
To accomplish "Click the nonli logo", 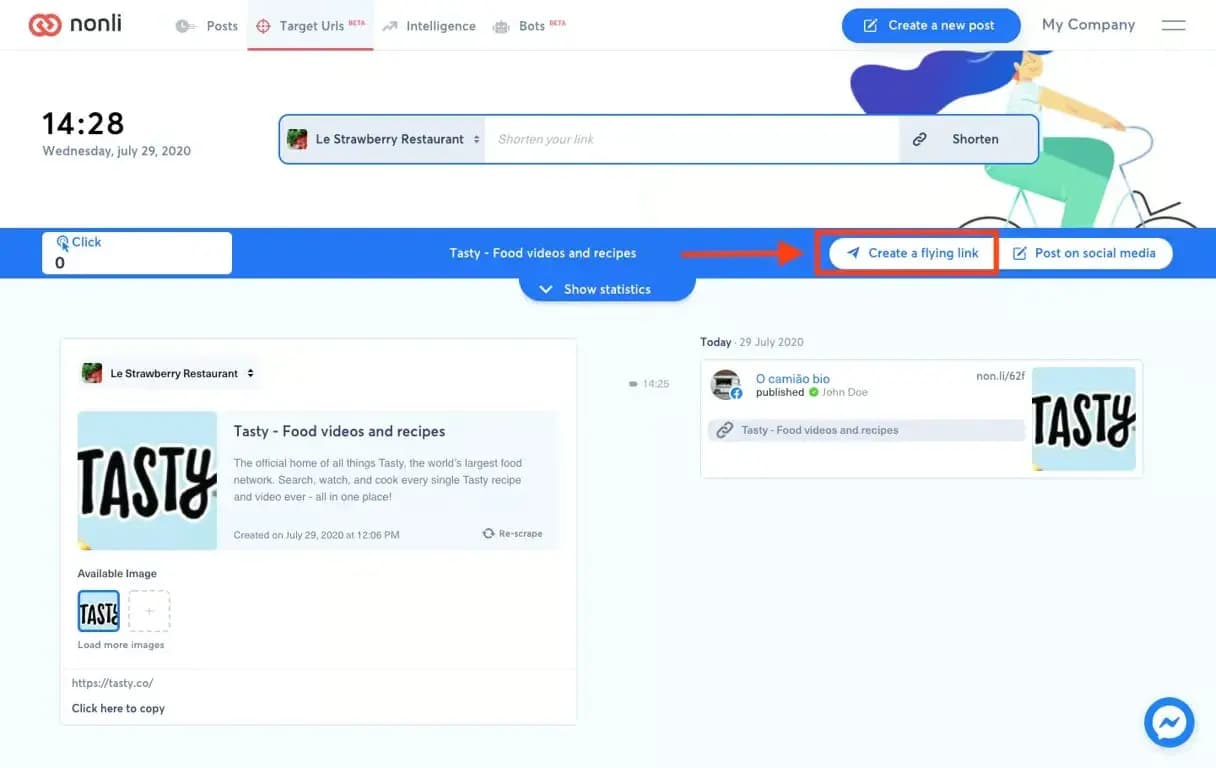I will click(x=75, y=25).
